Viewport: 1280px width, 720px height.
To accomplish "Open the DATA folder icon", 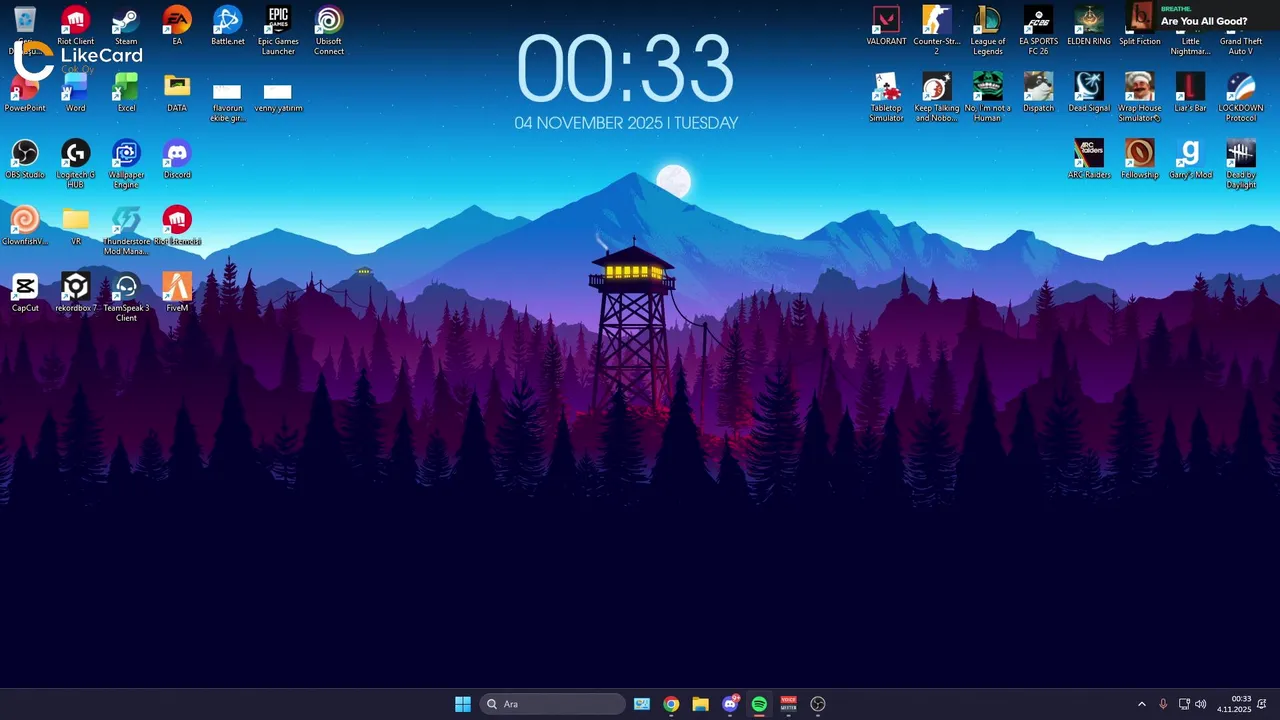I will click(177, 93).
